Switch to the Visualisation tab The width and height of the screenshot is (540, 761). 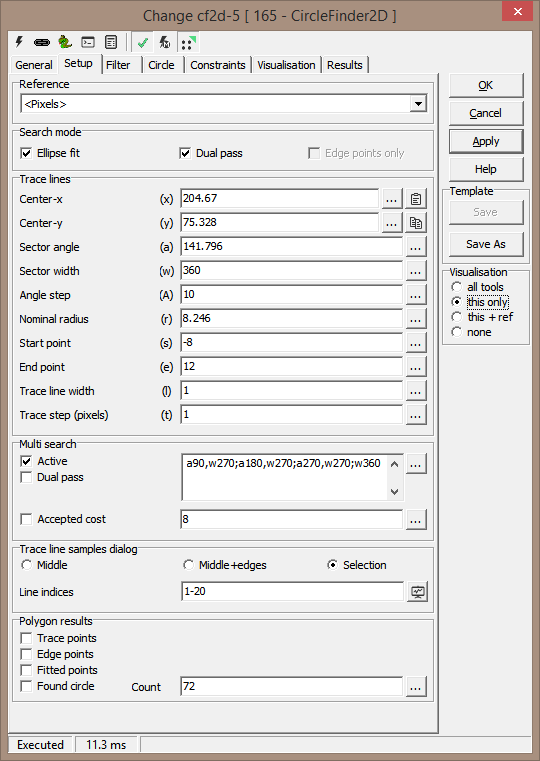click(x=286, y=65)
